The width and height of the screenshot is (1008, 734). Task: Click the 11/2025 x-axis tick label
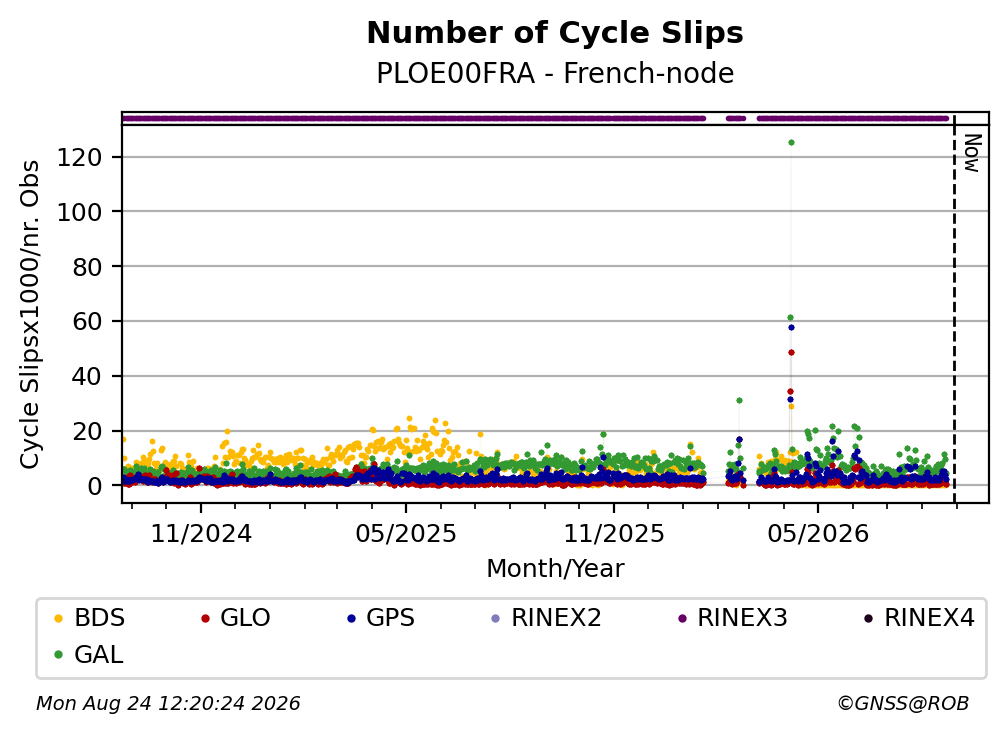coord(614,533)
